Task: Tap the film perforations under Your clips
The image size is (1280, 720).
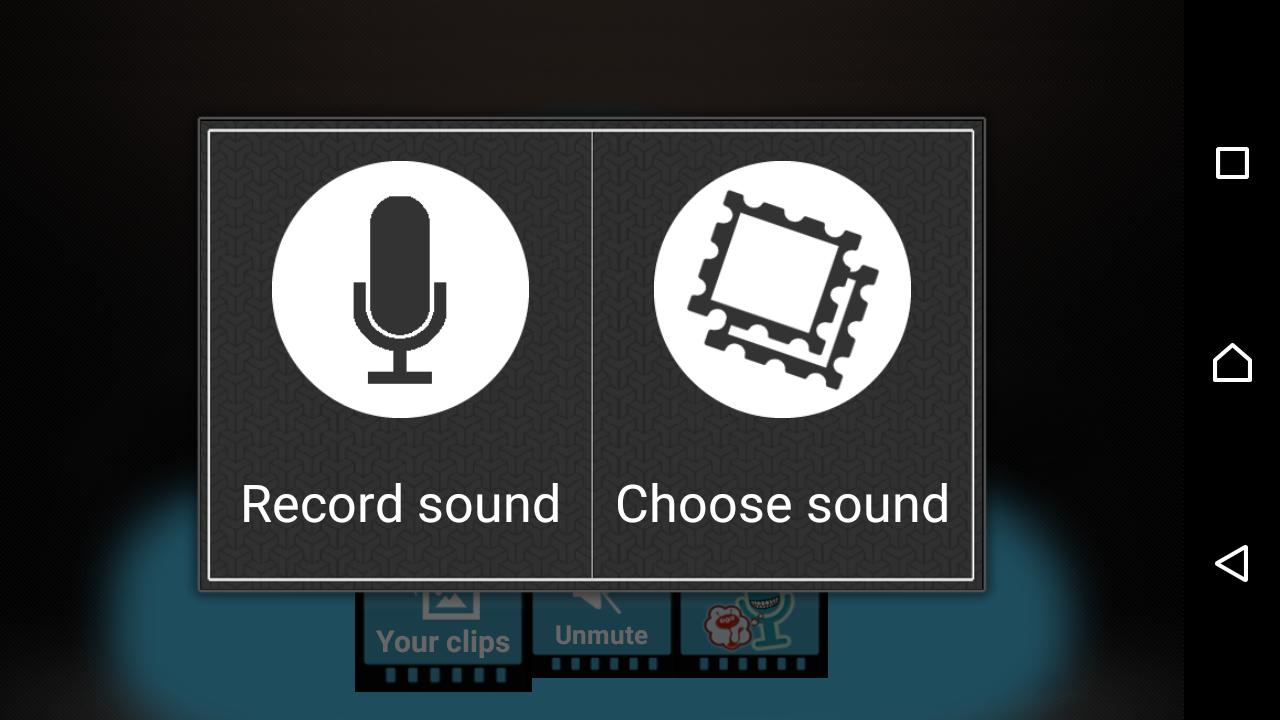Action: (x=443, y=676)
